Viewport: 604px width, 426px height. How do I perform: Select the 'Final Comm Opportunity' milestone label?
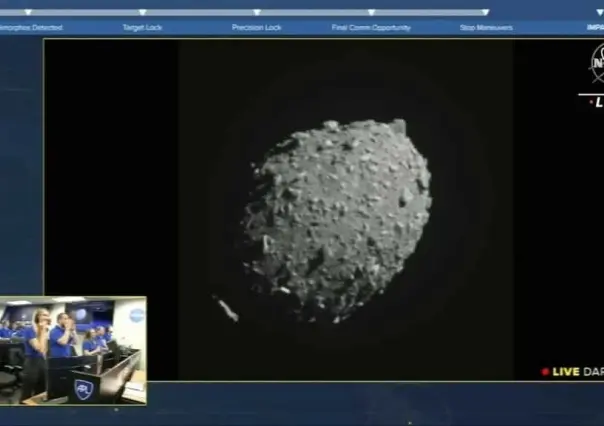[x=371, y=28]
